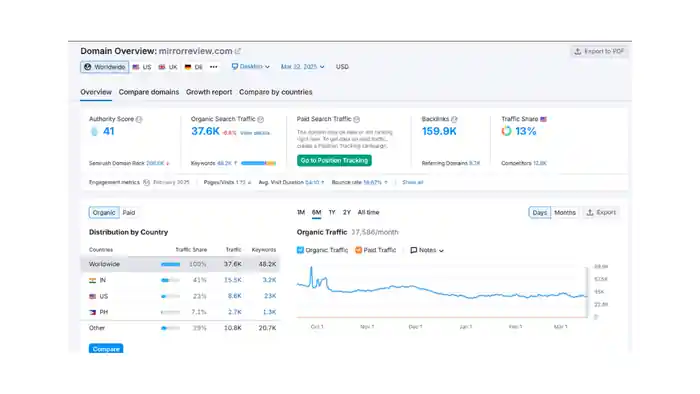700x394 pixels.
Task: Click Go to Position Tracking button
Action: pyautogui.click(x=334, y=160)
